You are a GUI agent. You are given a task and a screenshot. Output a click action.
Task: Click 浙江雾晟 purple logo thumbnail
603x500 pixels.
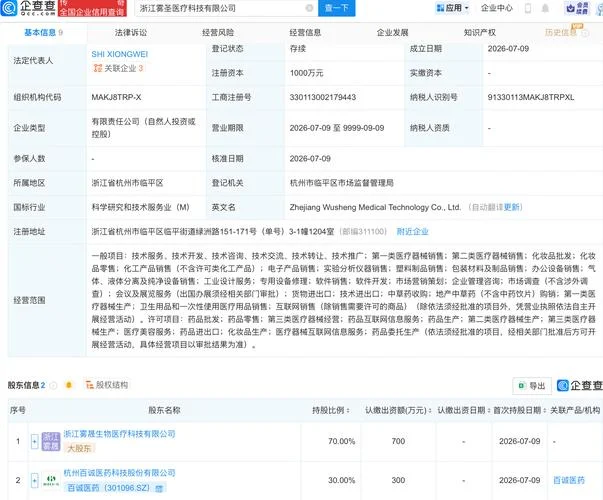click(x=51, y=442)
